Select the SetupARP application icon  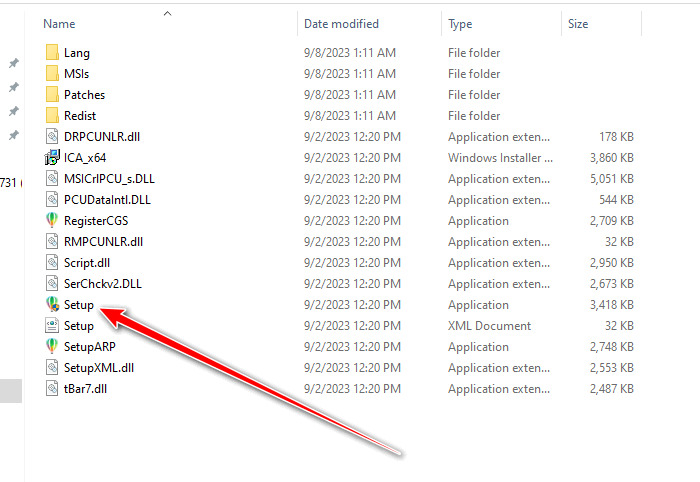pos(53,347)
